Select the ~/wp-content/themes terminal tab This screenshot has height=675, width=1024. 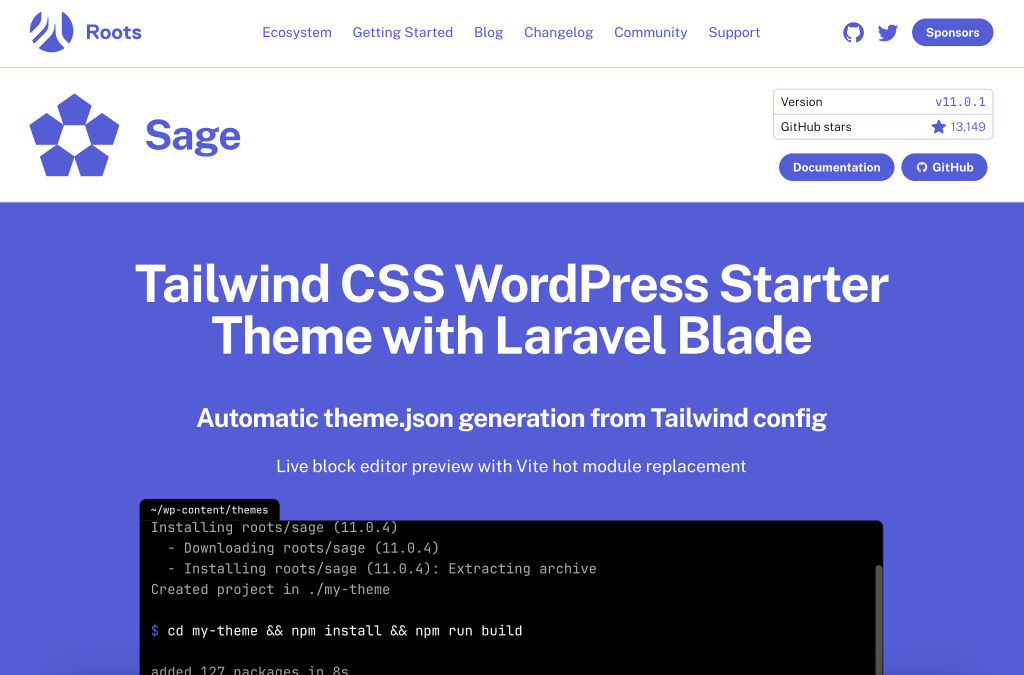pos(209,509)
